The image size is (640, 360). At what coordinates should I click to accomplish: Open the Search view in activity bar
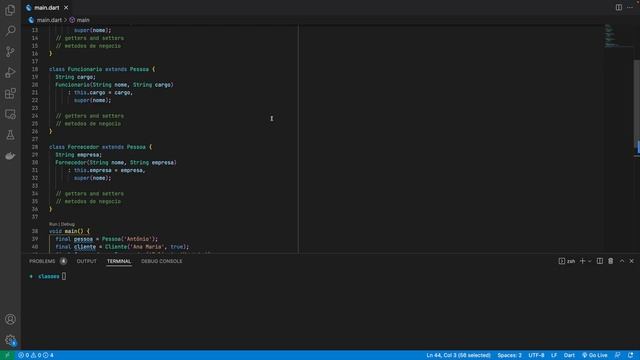click(10, 31)
